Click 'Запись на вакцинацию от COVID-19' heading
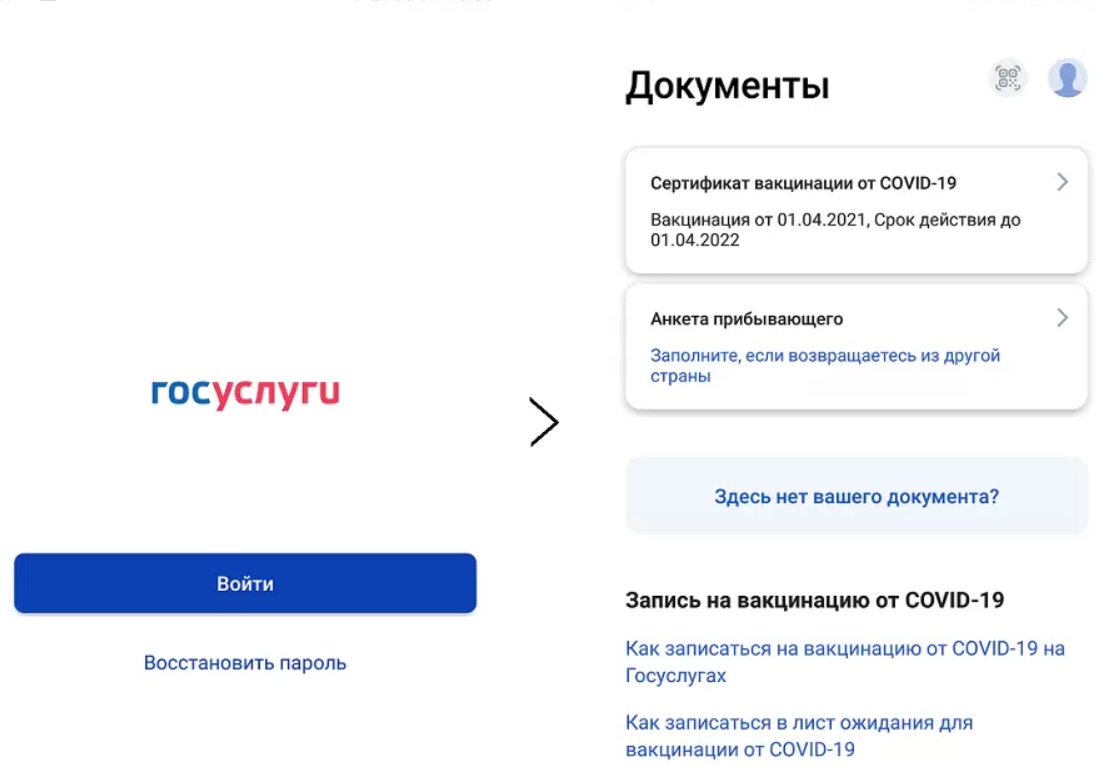Image resolution: width=1113 pixels, height=773 pixels. [x=815, y=601]
